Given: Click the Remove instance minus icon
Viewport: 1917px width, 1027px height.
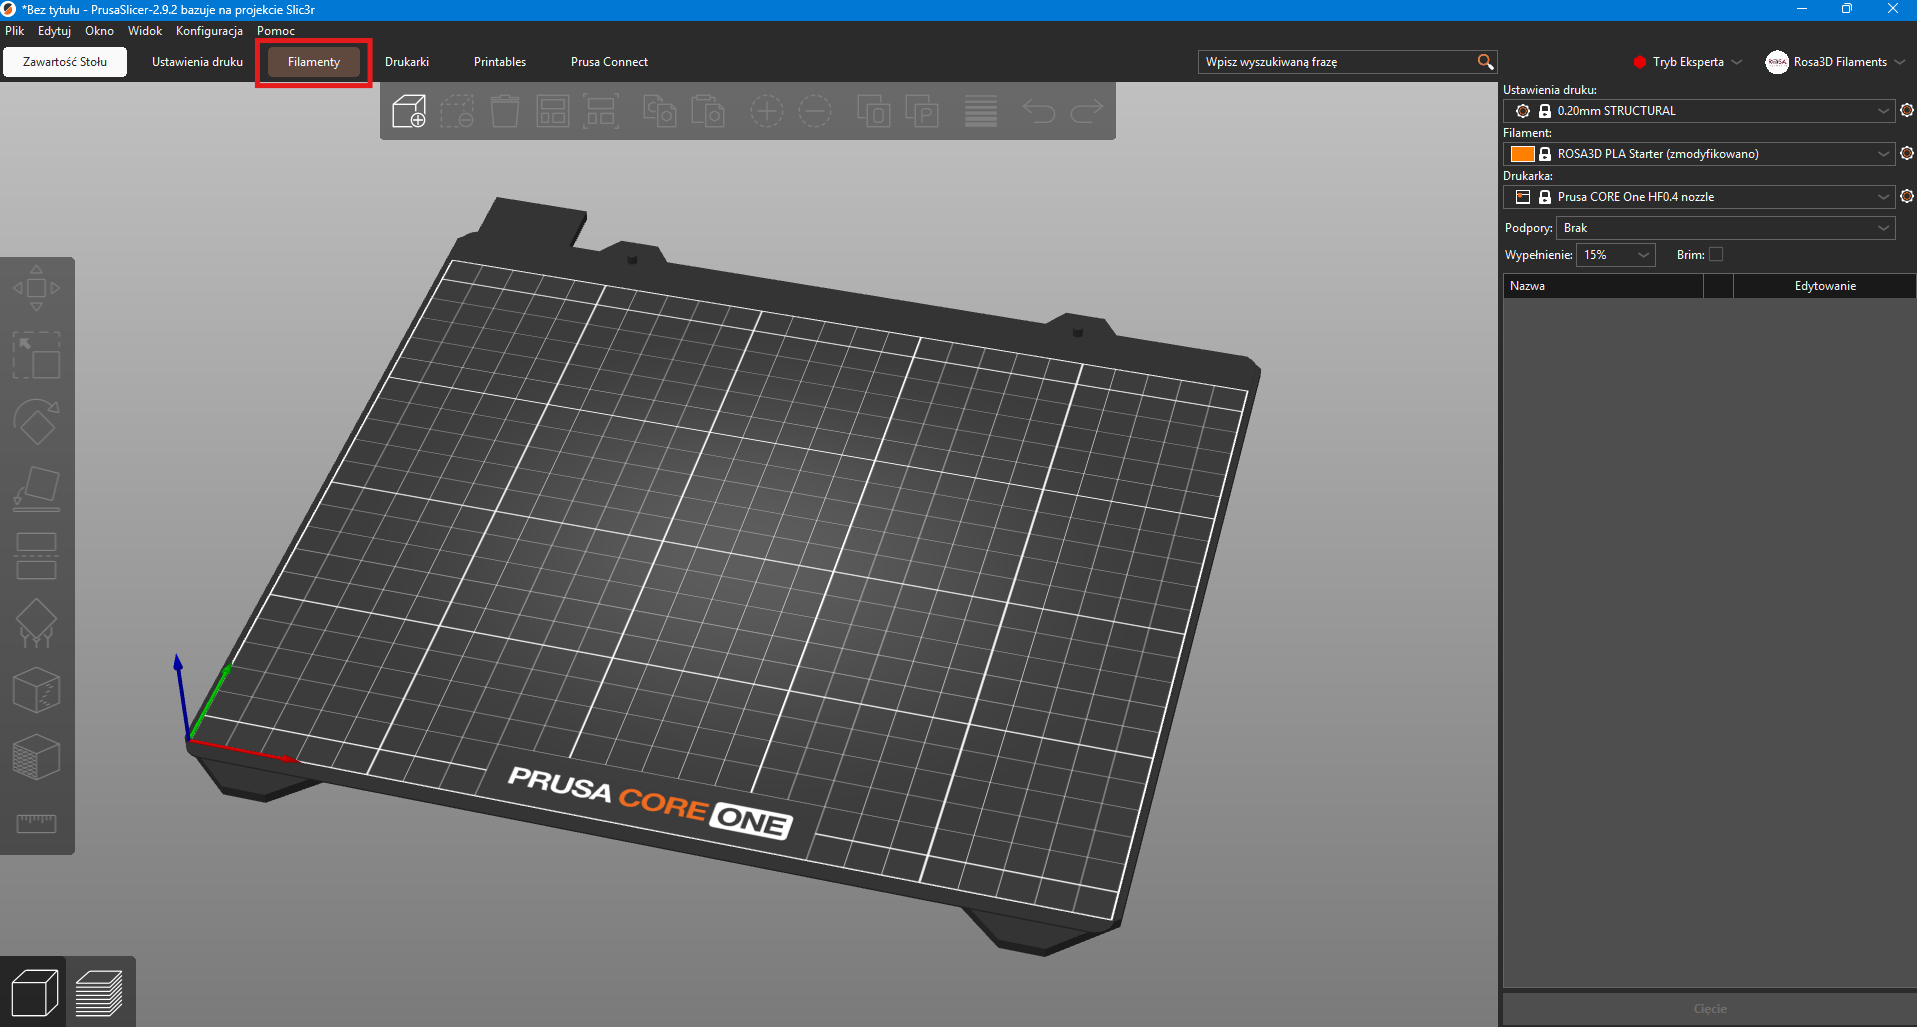Looking at the screenshot, I should (x=815, y=111).
